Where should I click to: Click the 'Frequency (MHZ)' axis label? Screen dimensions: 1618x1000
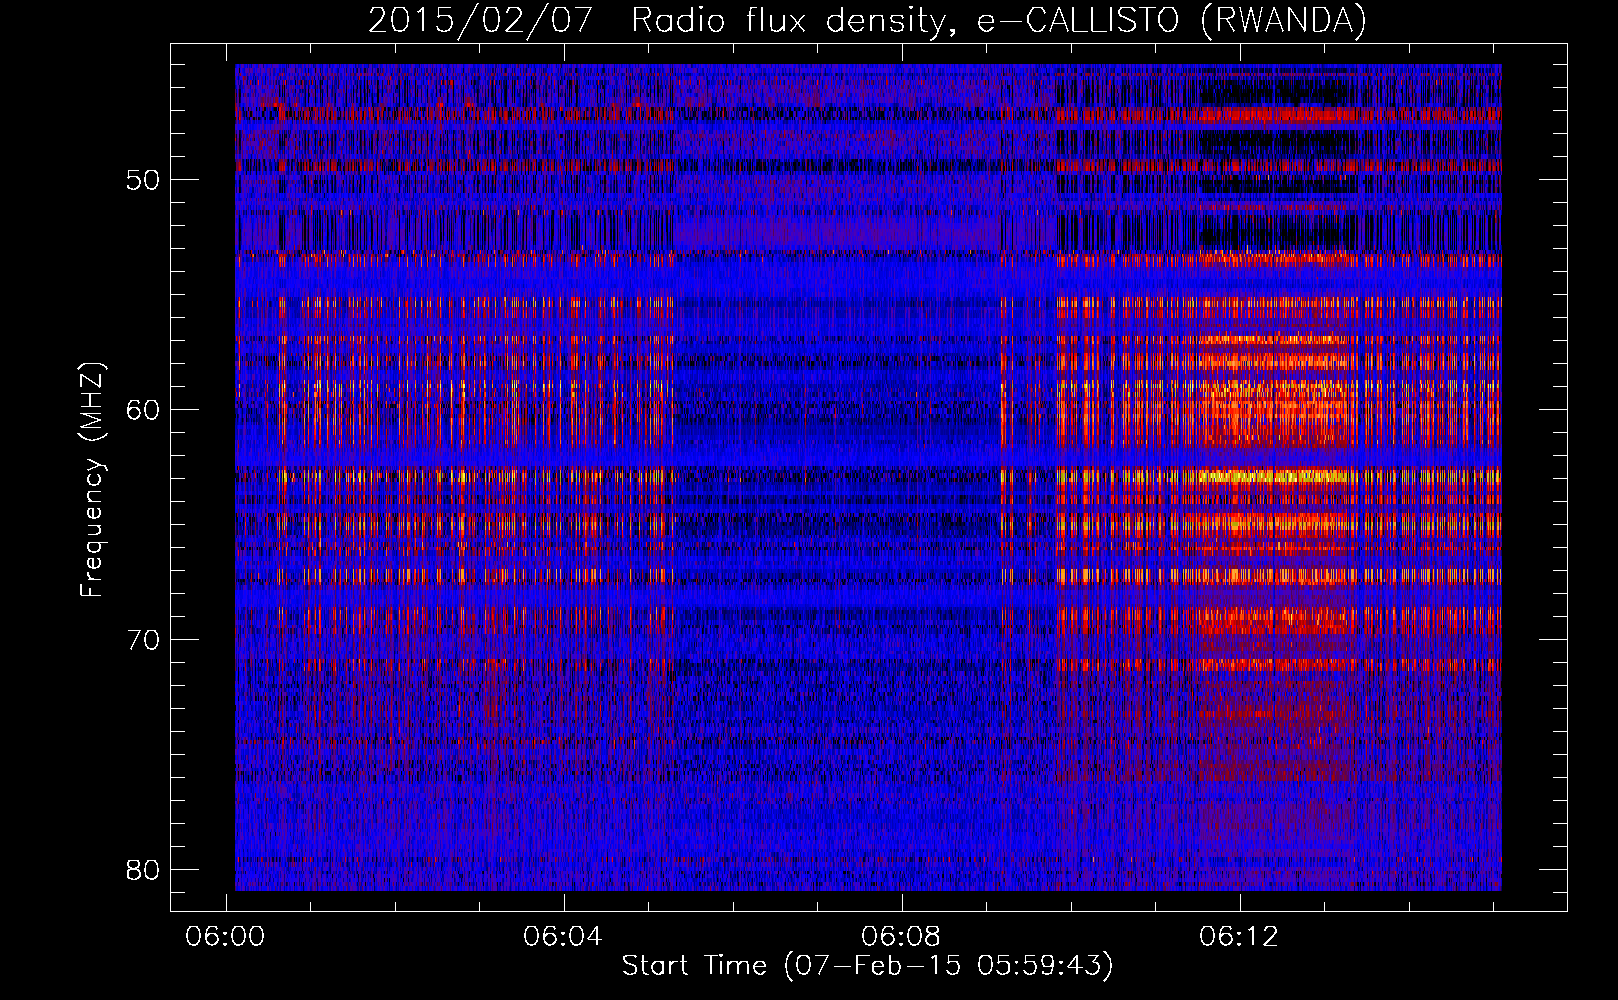(92, 480)
